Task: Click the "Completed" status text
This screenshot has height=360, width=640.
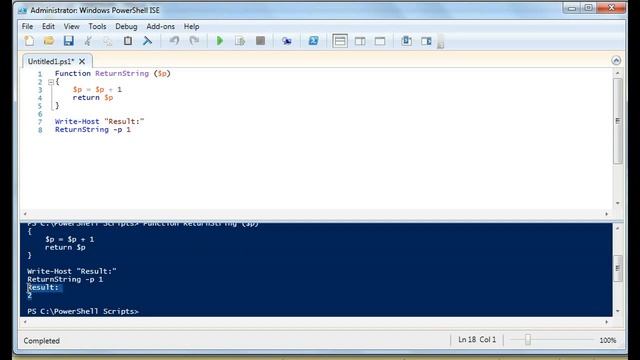Action: [x=42, y=340]
